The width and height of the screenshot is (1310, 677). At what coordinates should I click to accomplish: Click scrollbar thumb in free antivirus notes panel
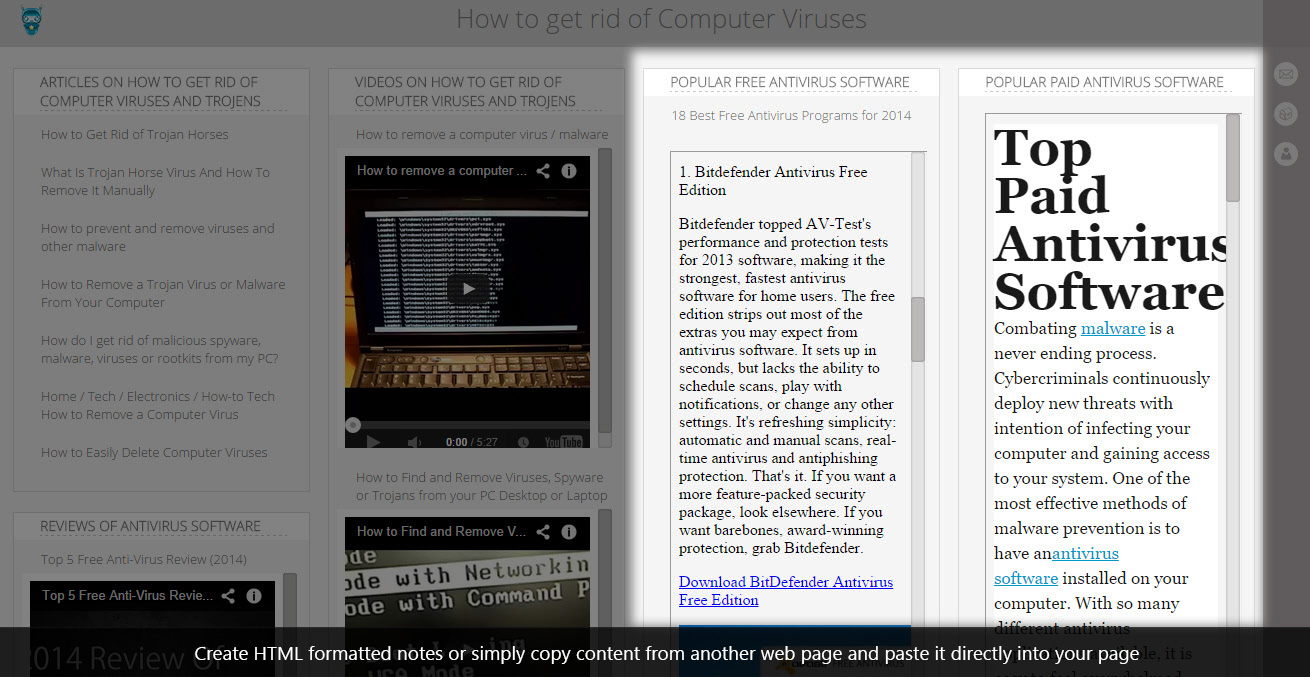[x=918, y=329]
